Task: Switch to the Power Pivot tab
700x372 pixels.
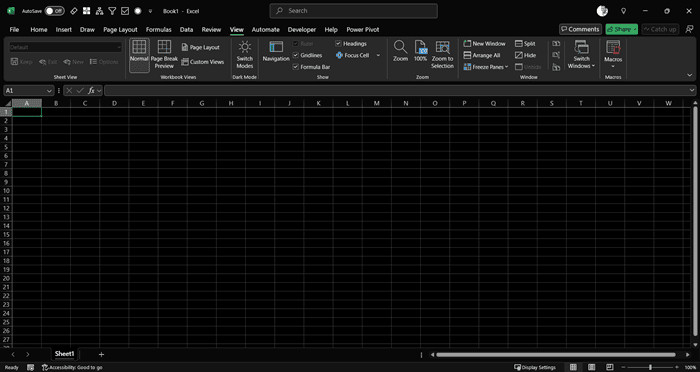Action: pos(363,29)
